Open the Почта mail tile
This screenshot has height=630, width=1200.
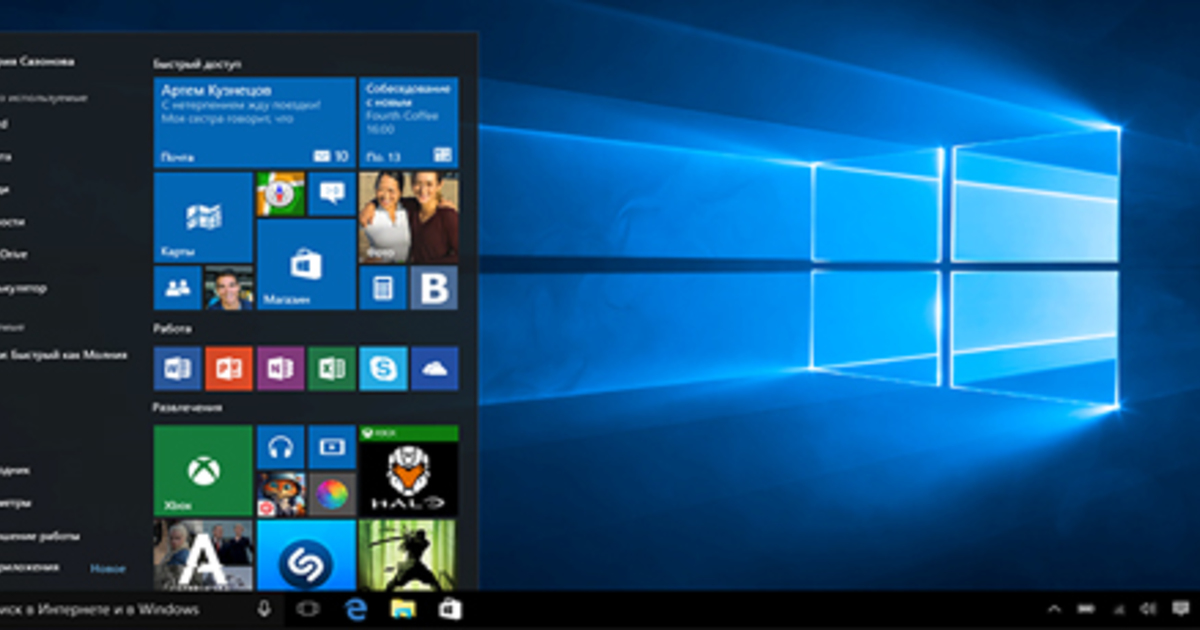[x=254, y=122]
